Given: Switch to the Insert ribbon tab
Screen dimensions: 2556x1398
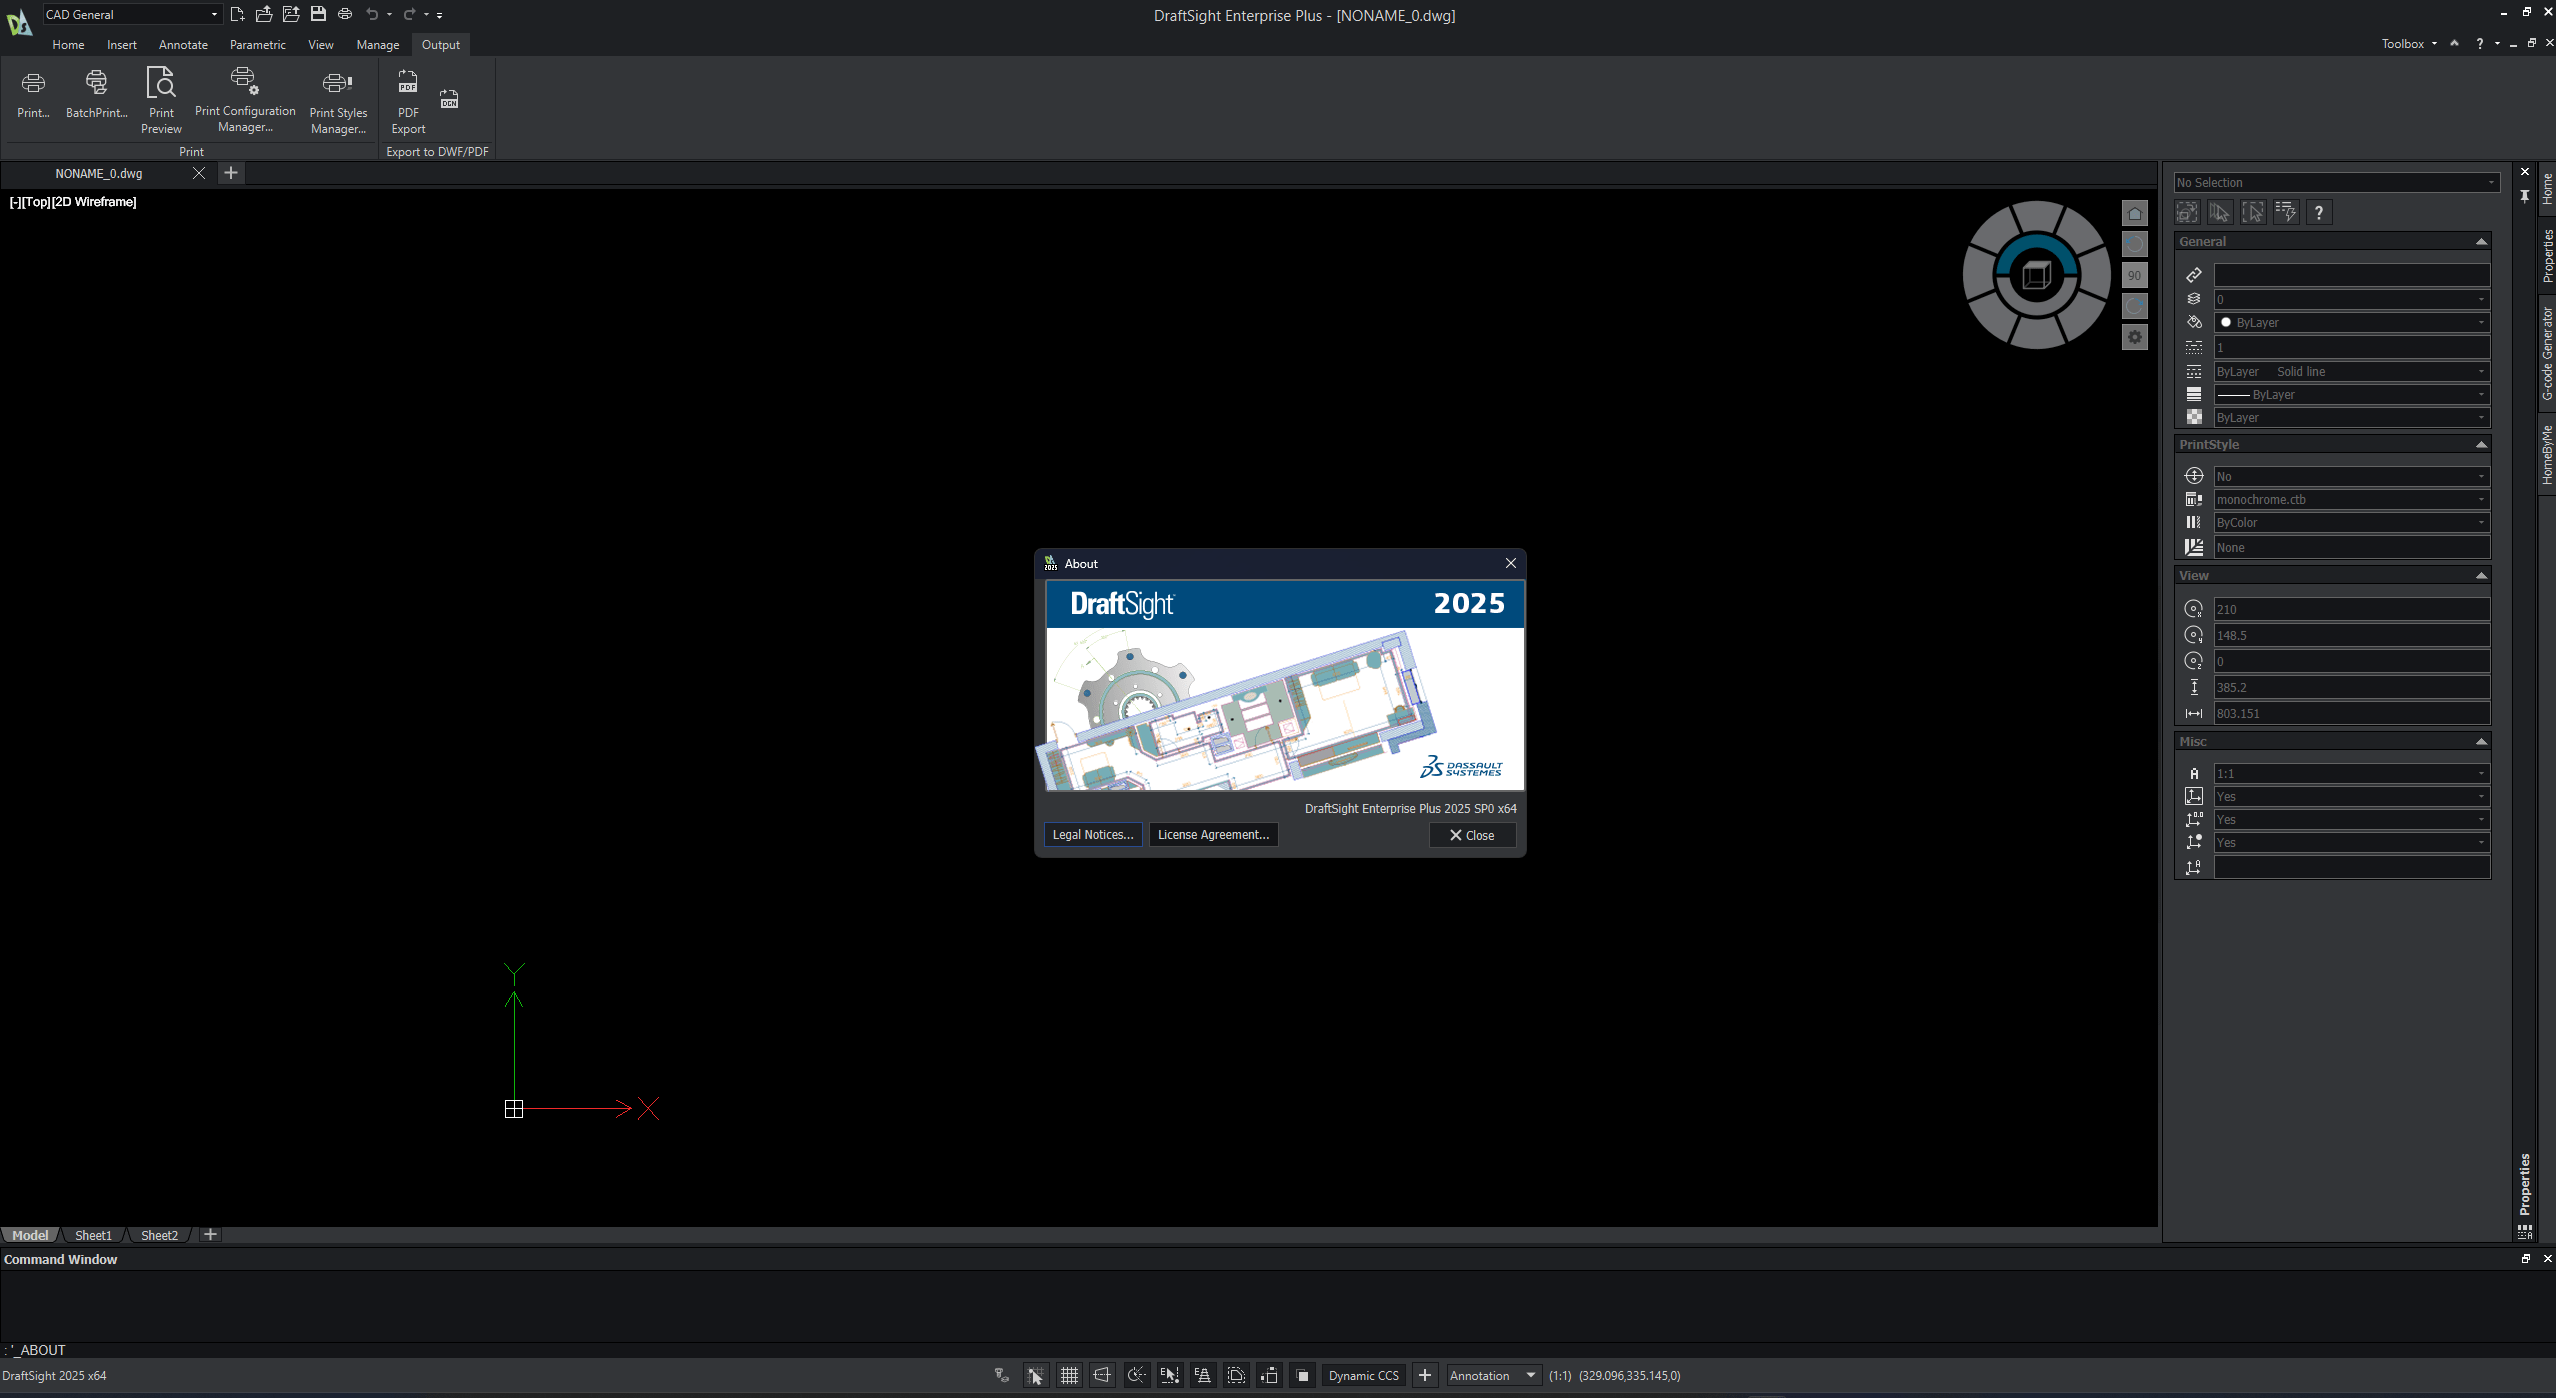Looking at the screenshot, I should pyautogui.click(x=122, y=45).
